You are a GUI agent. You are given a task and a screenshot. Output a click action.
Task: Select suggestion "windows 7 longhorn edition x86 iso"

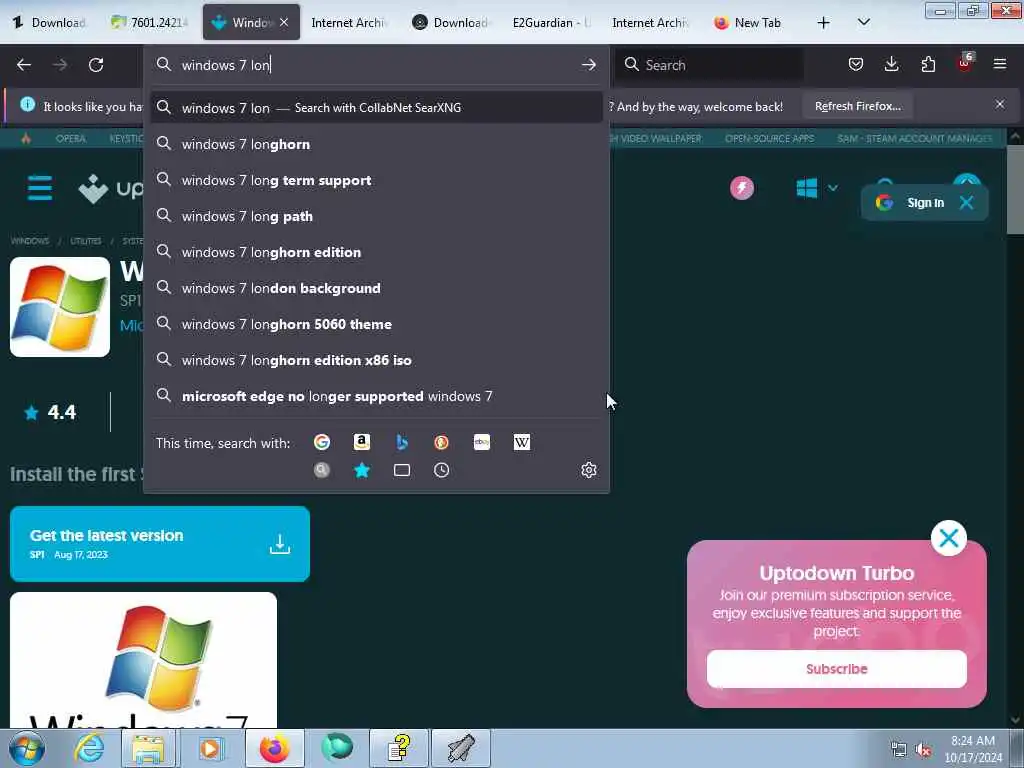pyautogui.click(x=376, y=359)
